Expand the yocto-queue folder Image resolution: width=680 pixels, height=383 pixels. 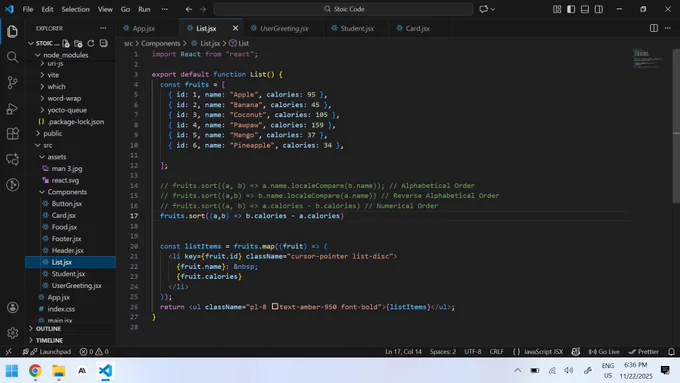pyautogui.click(x=67, y=110)
